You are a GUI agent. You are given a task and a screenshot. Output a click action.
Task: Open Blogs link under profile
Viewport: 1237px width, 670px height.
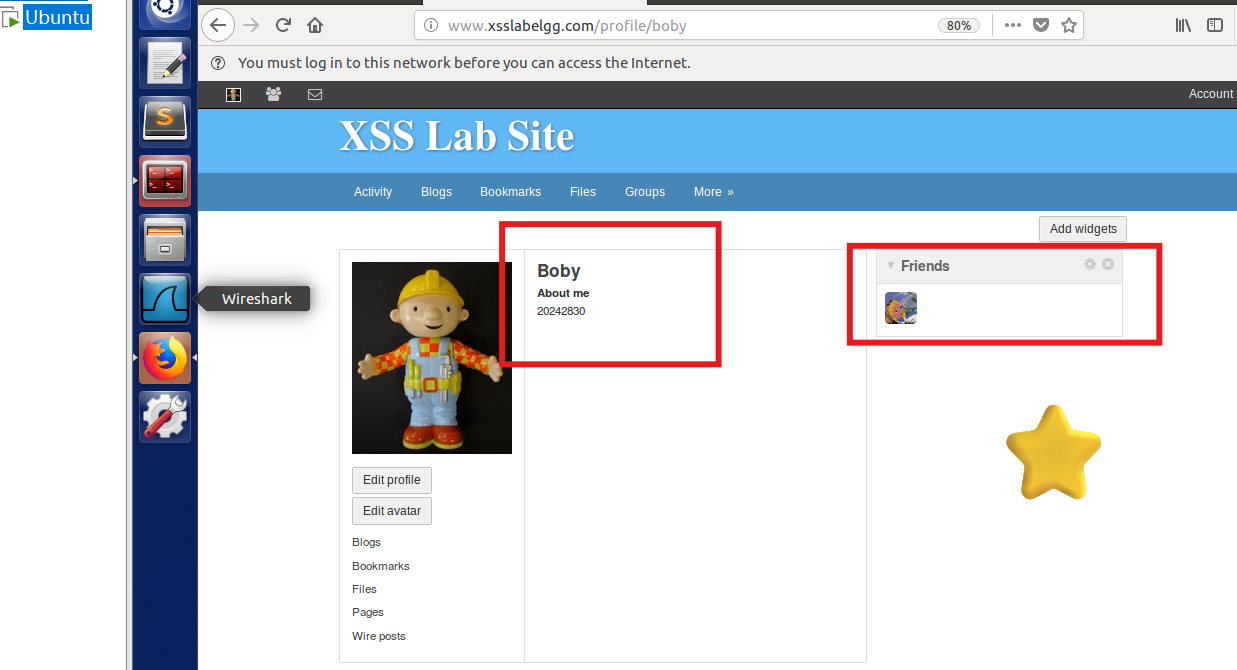tap(366, 542)
